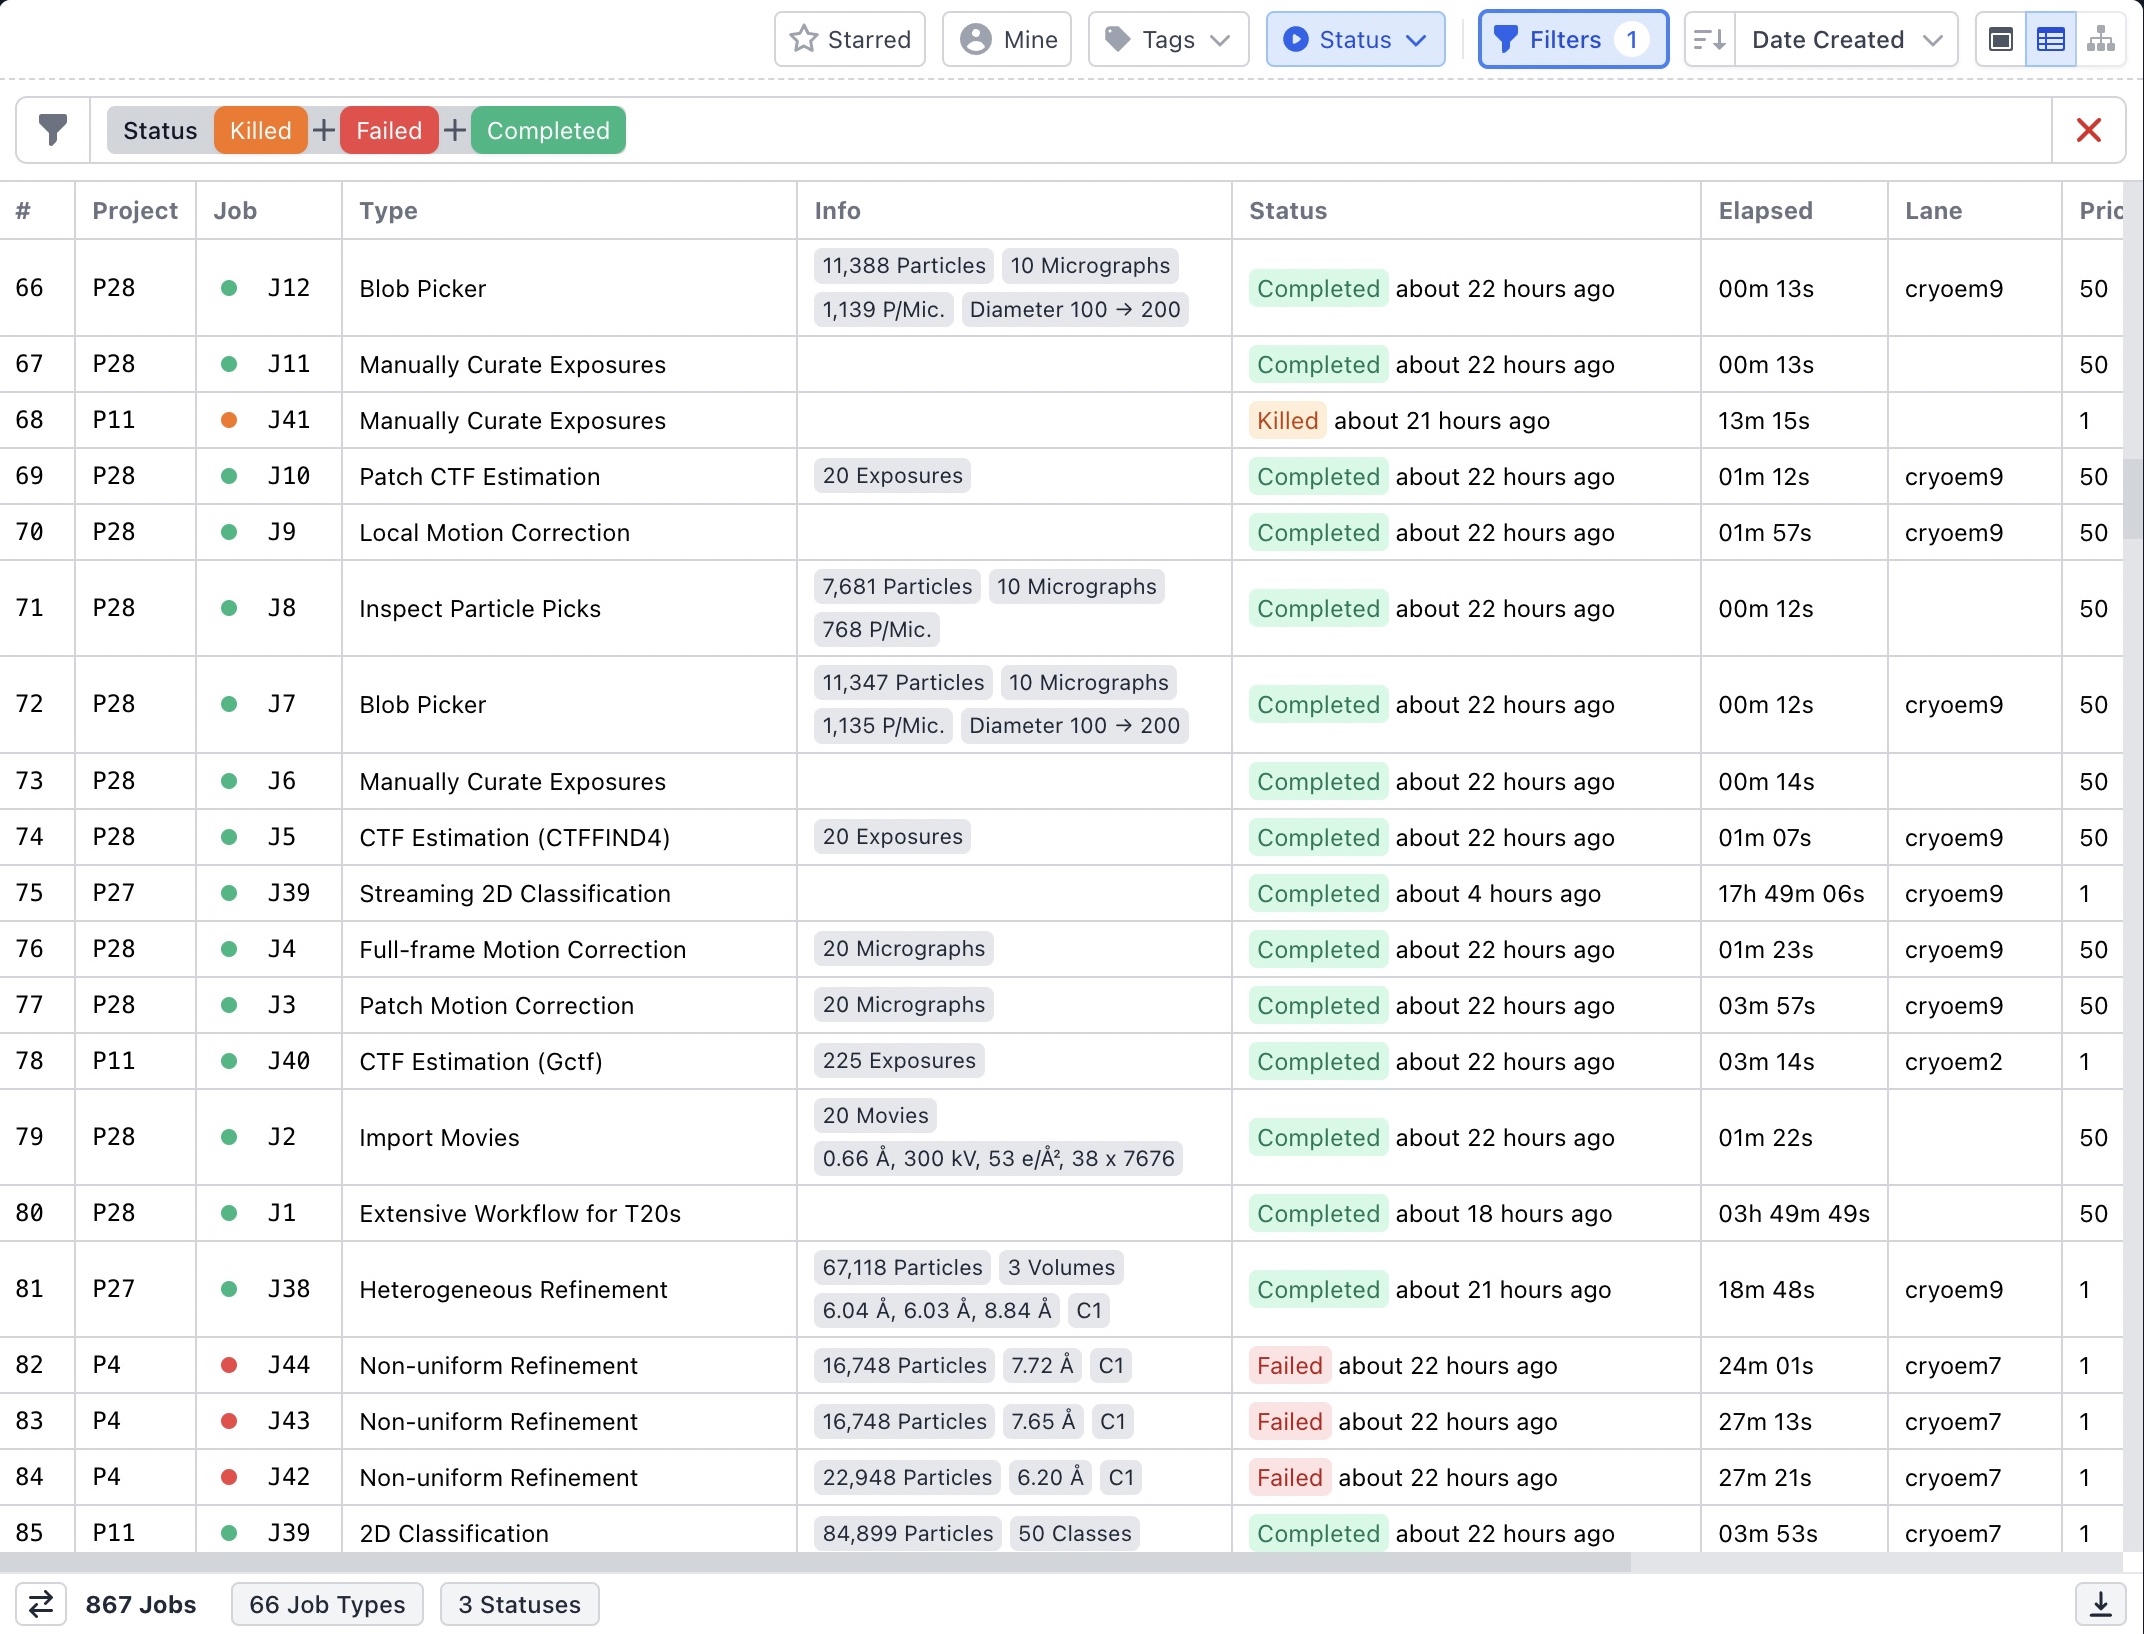Click the Killed status badge in row 68
The height and width of the screenshot is (1634, 2144).
(1287, 421)
